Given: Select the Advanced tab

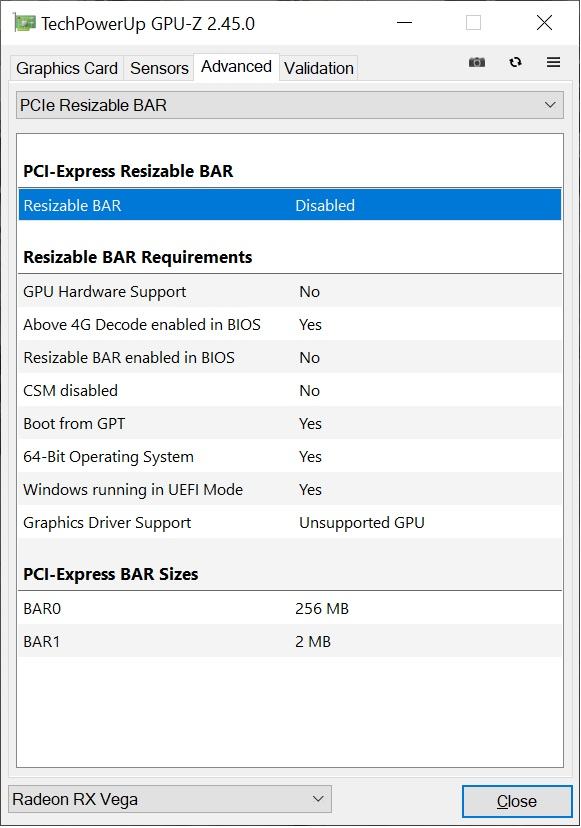Looking at the screenshot, I should pyautogui.click(x=236, y=67).
